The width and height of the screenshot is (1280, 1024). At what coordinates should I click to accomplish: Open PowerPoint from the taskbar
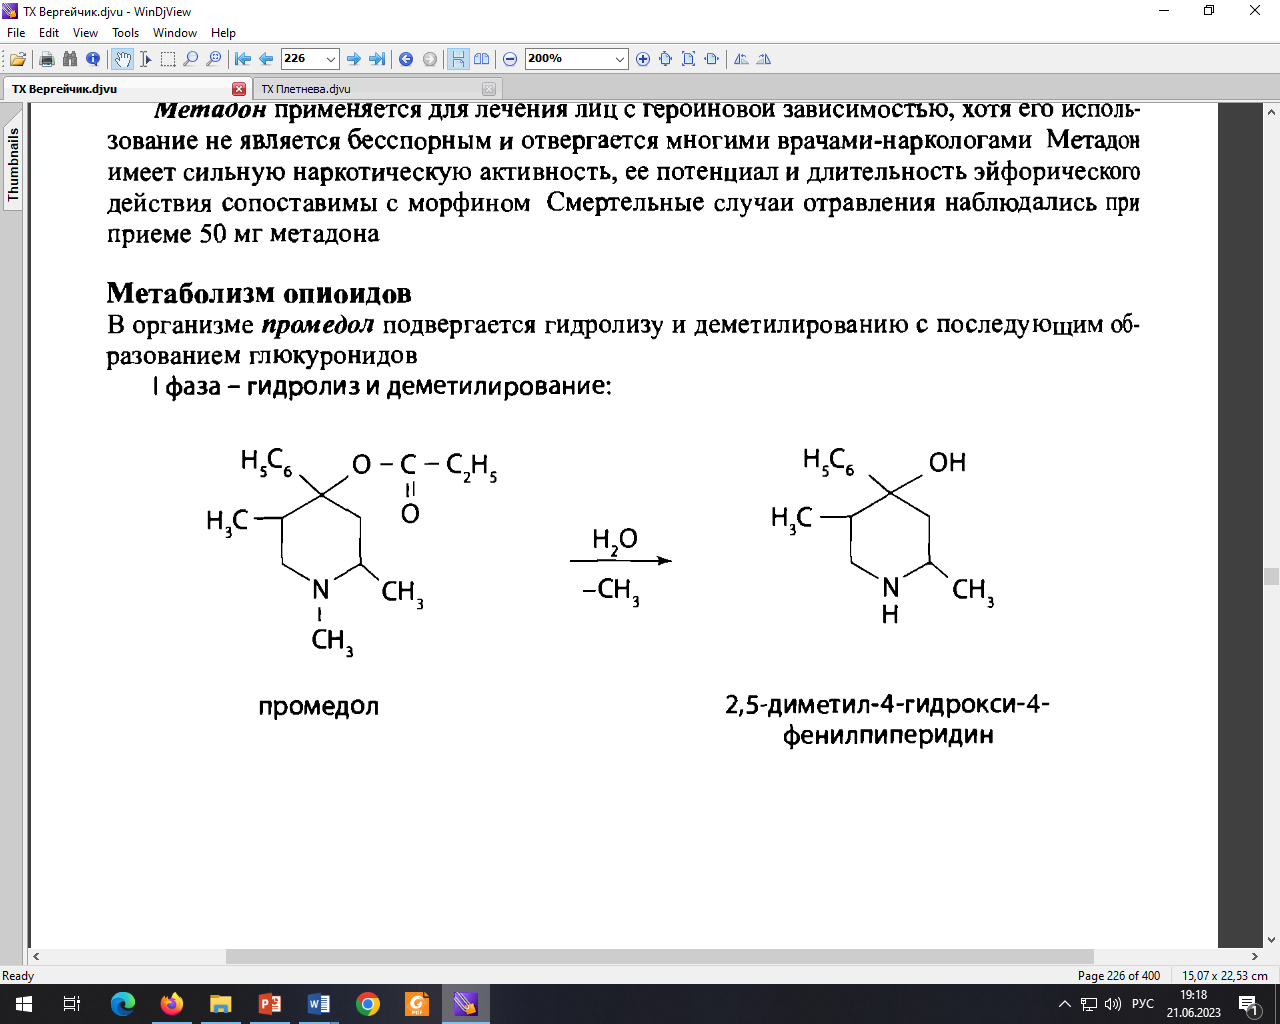tap(270, 1004)
